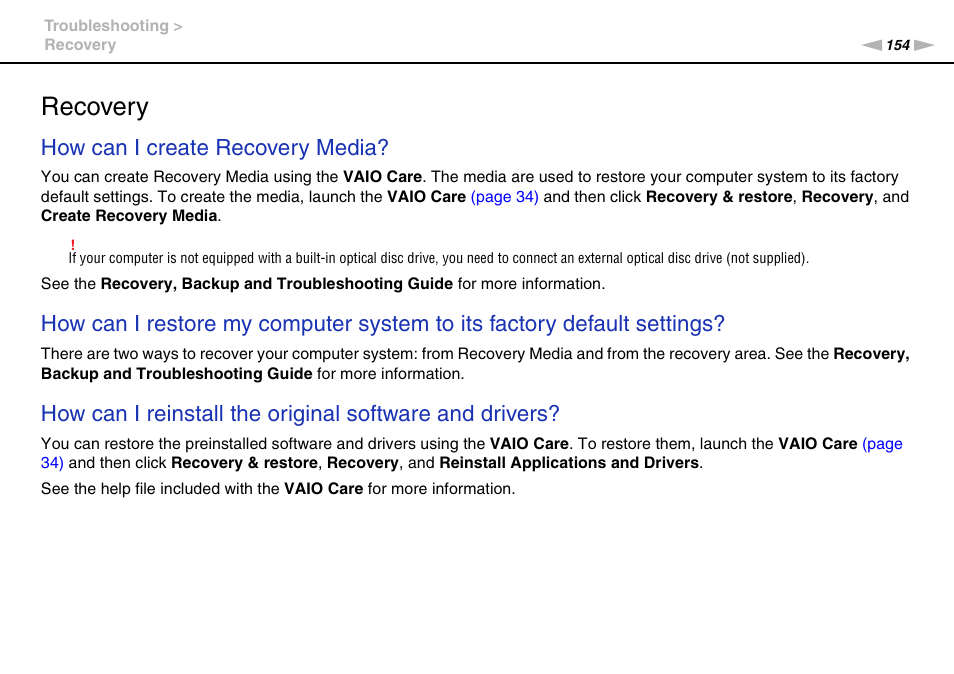954x674 pixels.
Task: Click the bold text 'Create Recovery Media'
Action: [129, 216]
